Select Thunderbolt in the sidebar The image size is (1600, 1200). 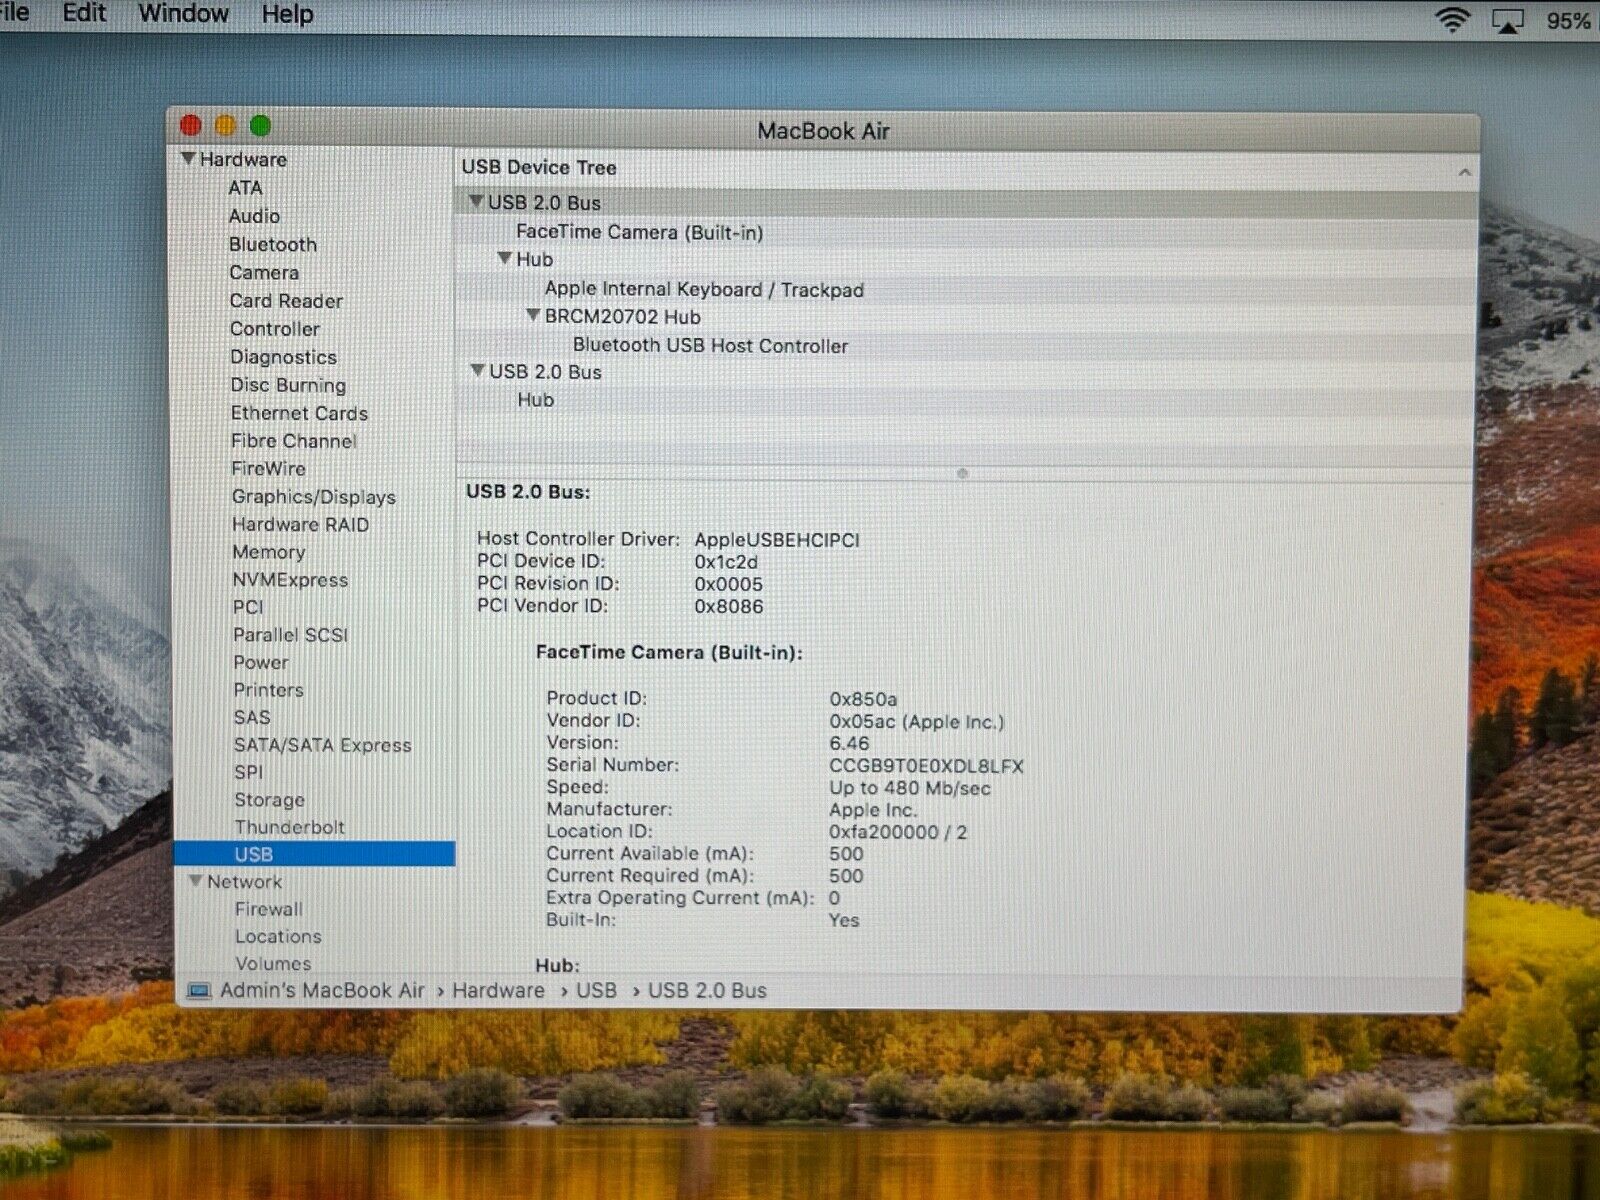(289, 827)
